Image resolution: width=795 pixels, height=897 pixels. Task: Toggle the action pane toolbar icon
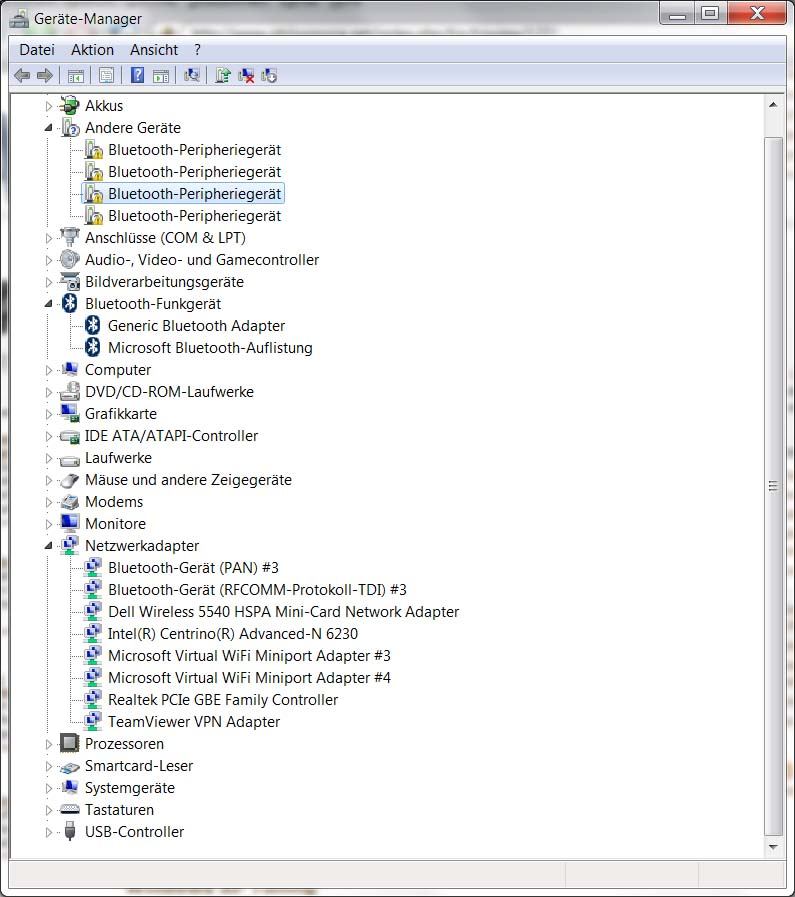161,76
